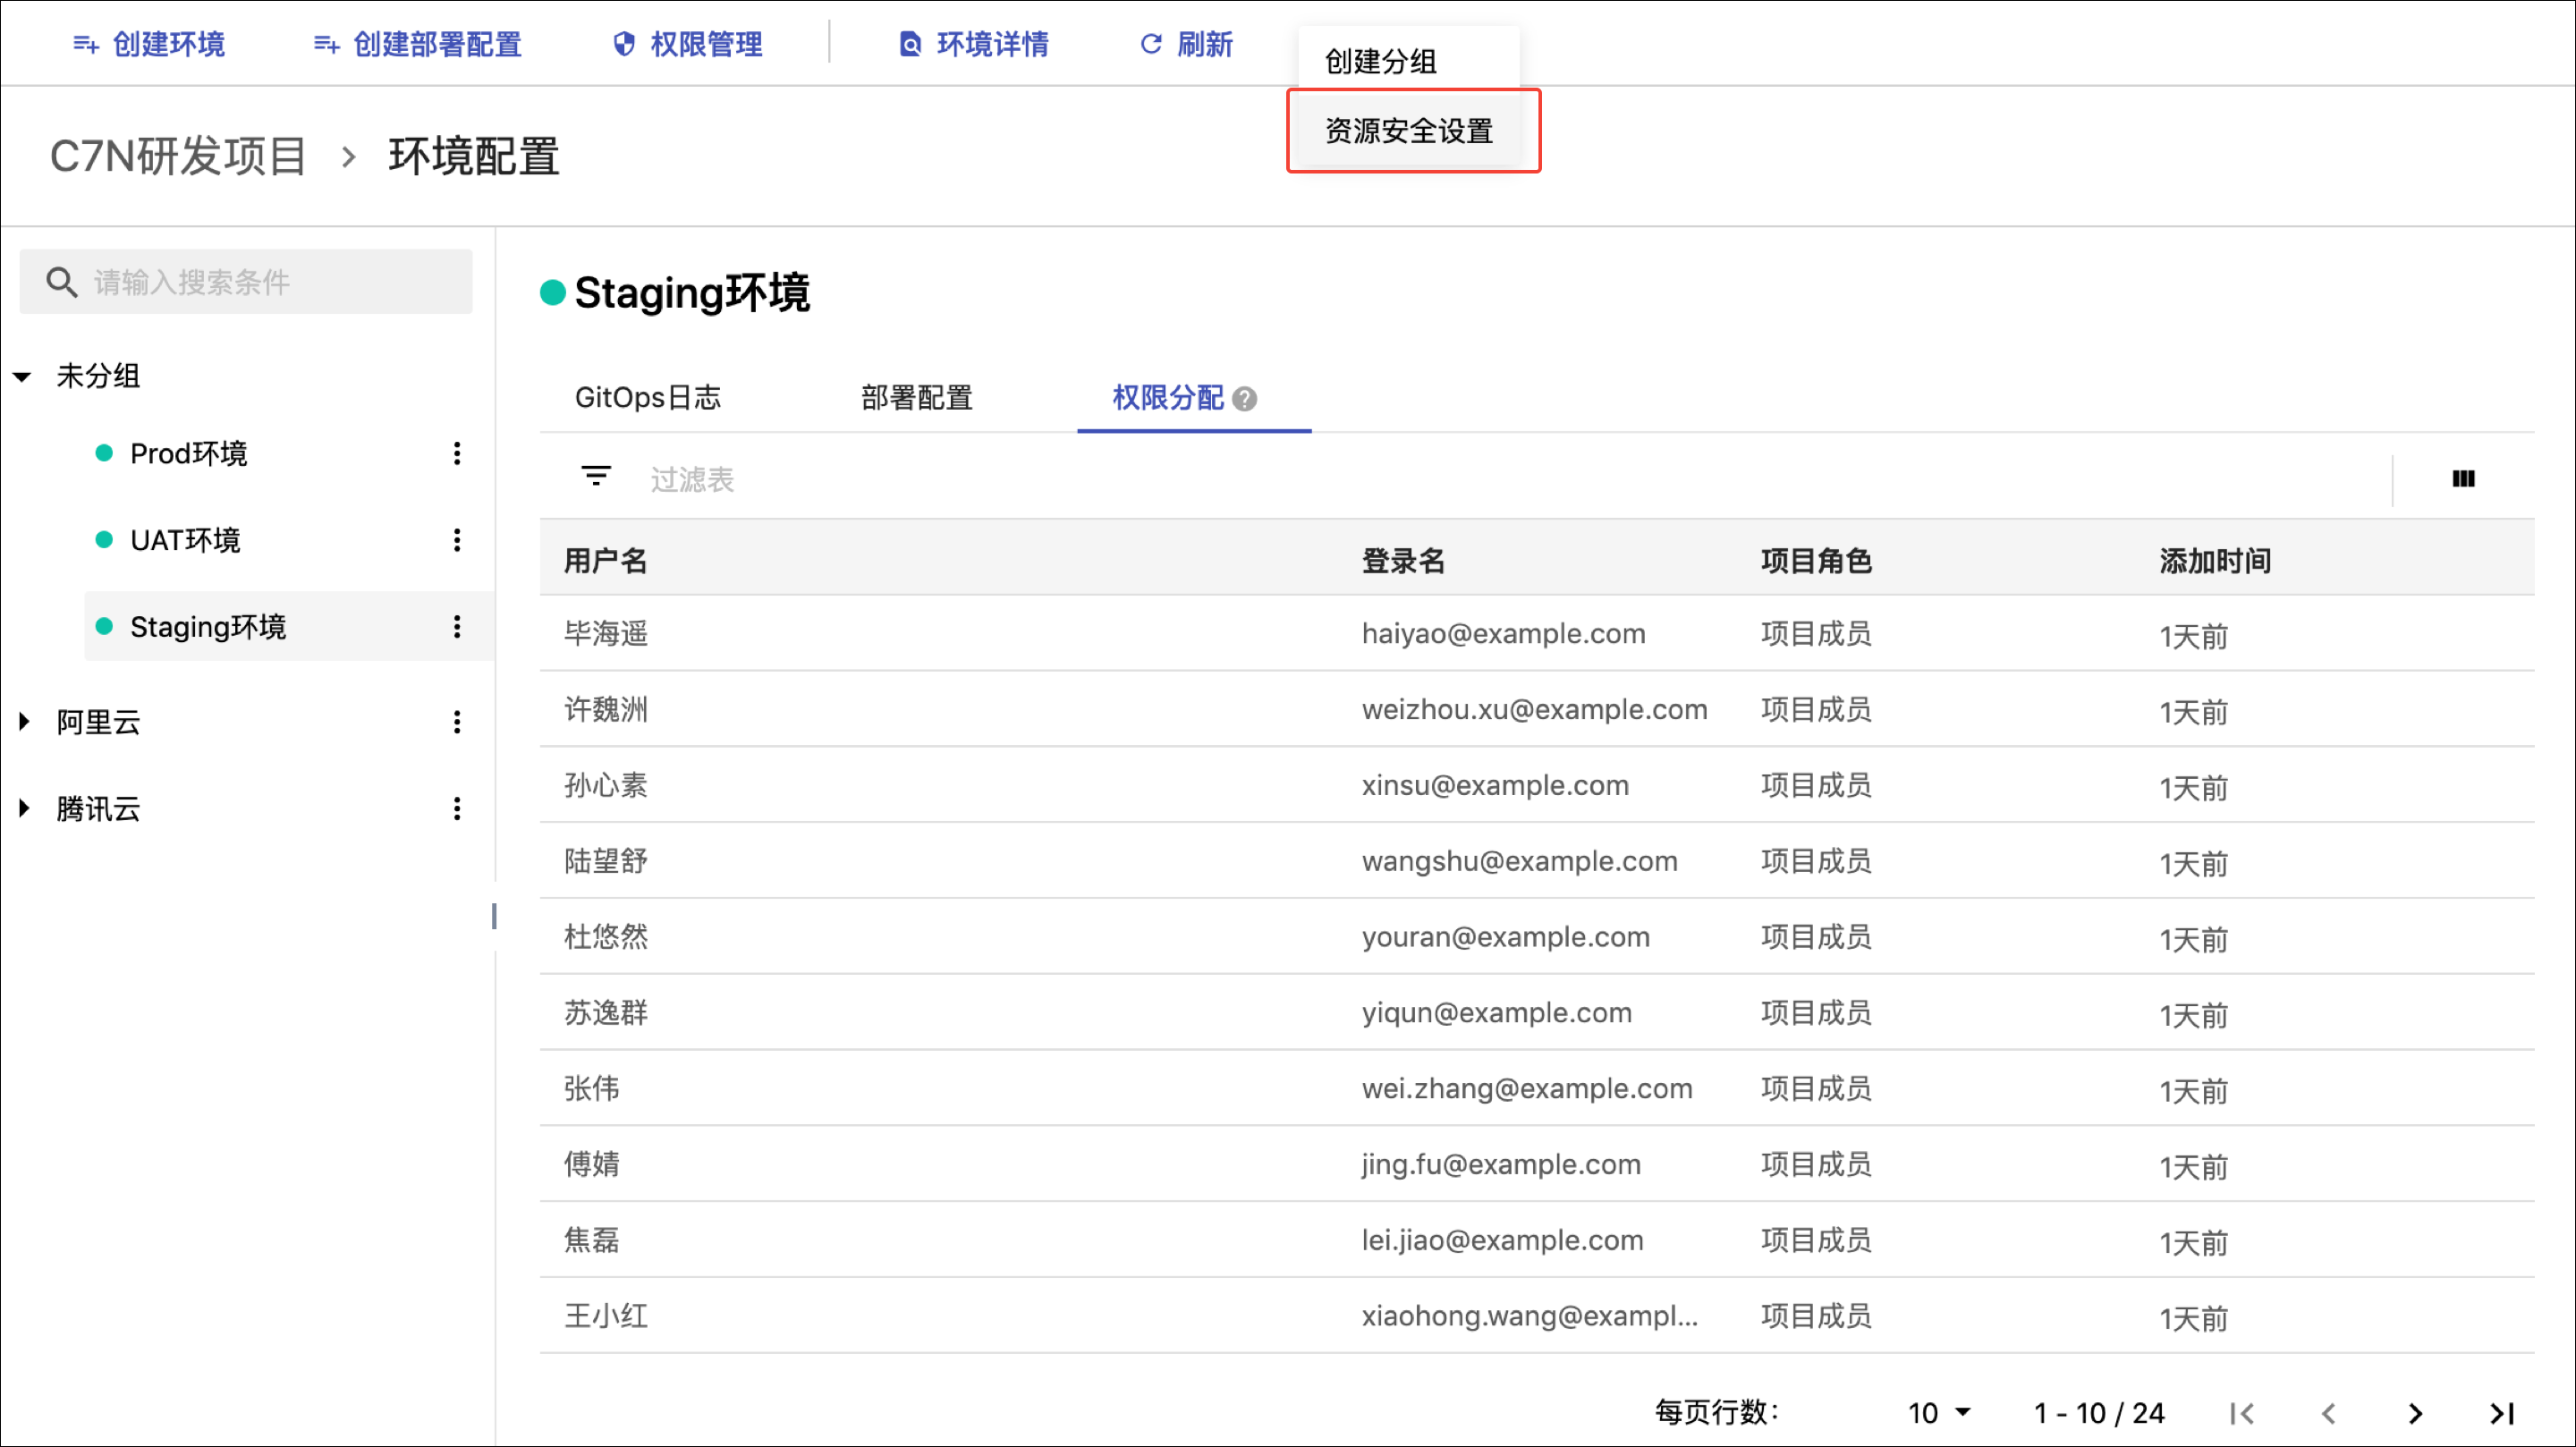Select Staging环境 in the tree
The height and width of the screenshot is (1447, 2576).
point(208,627)
